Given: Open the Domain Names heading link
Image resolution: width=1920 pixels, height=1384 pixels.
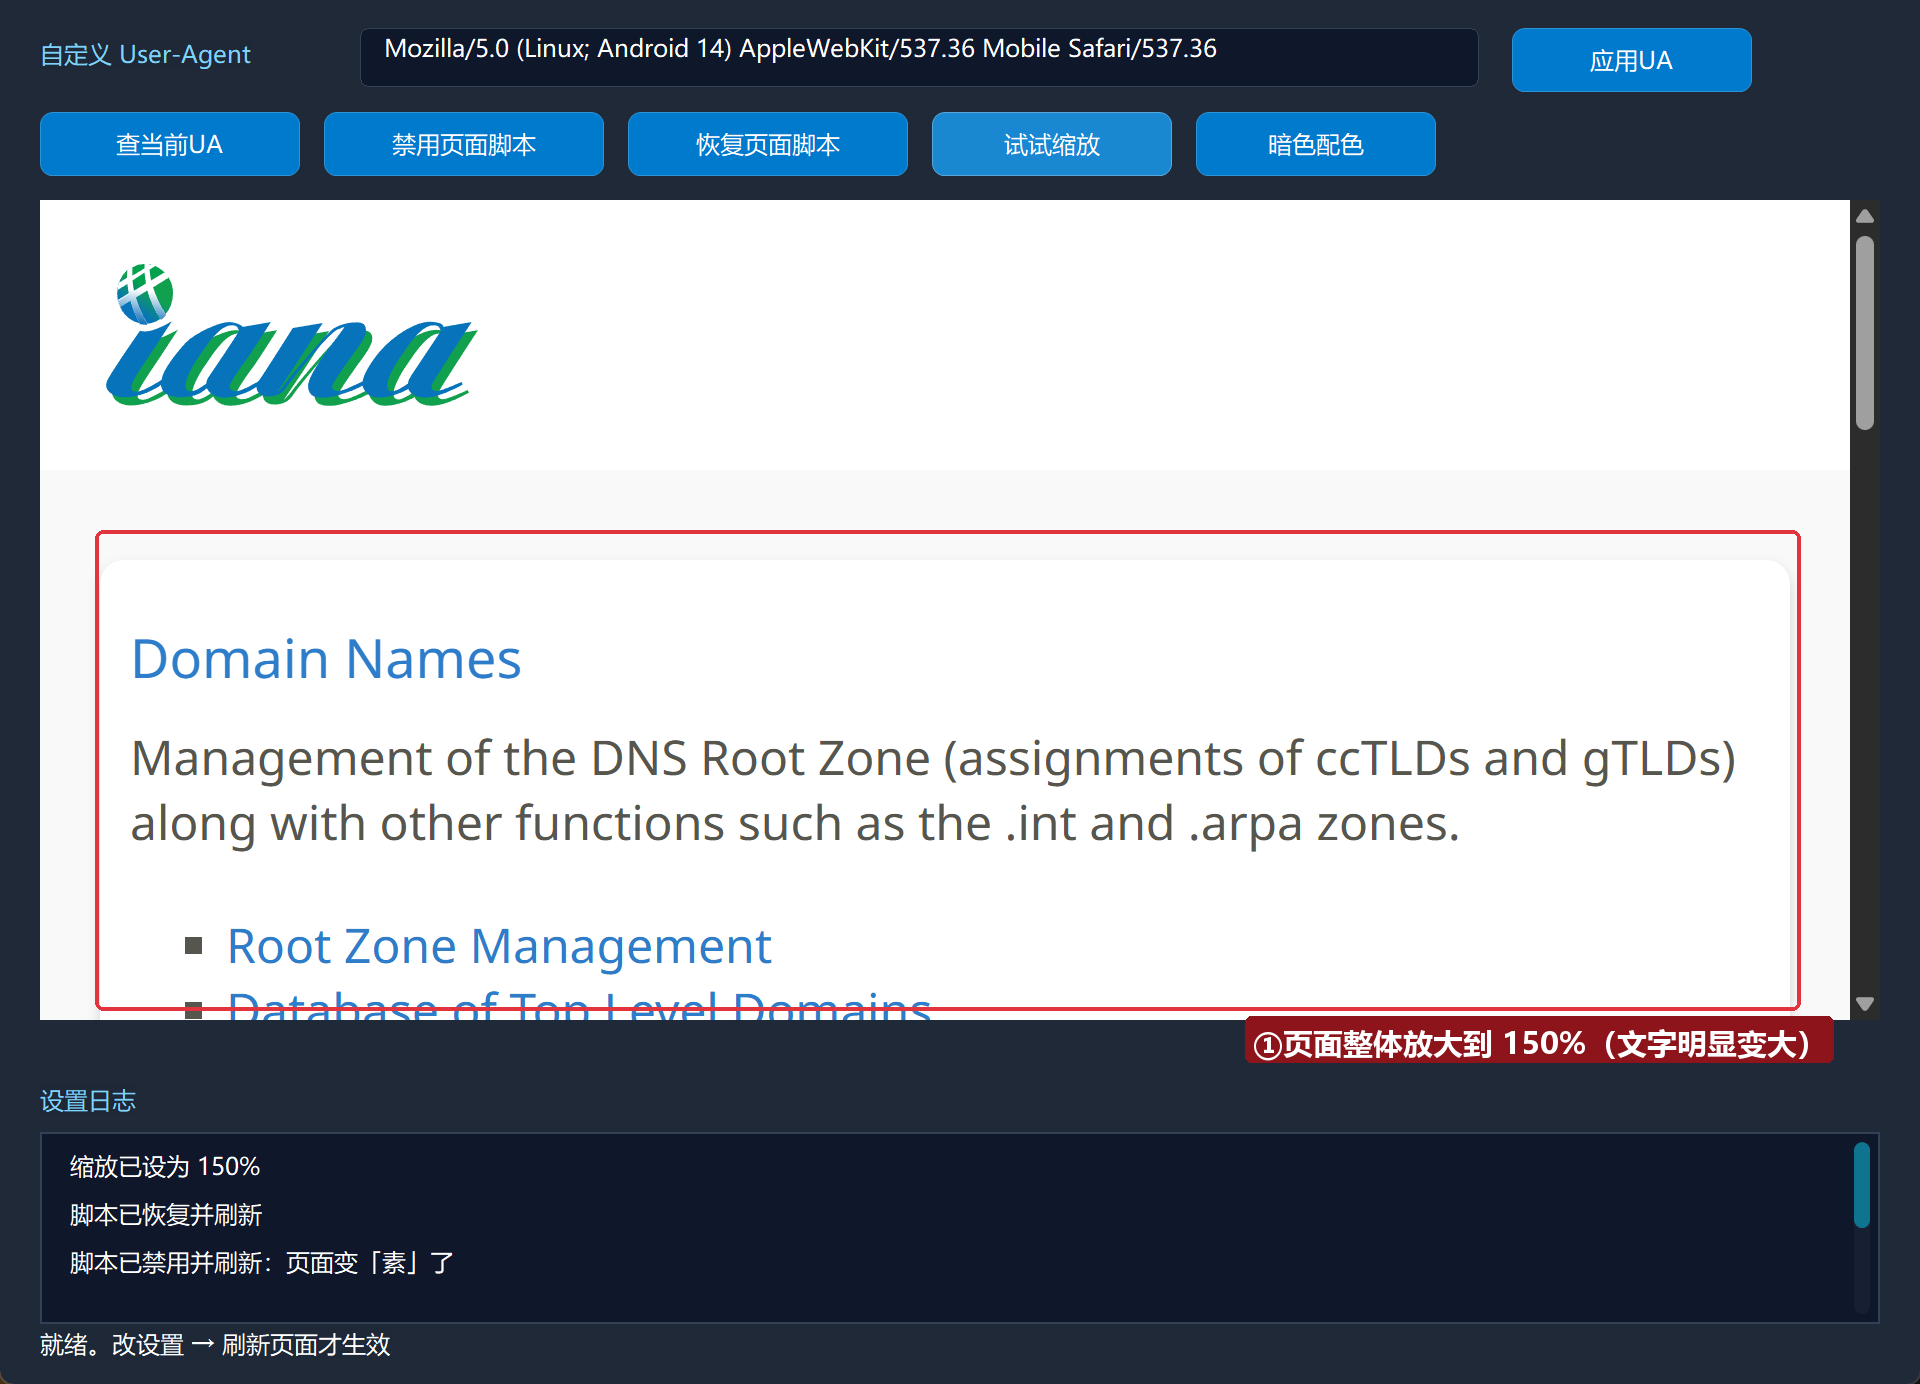Looking at the screenshot, I should tap(326, 659).
